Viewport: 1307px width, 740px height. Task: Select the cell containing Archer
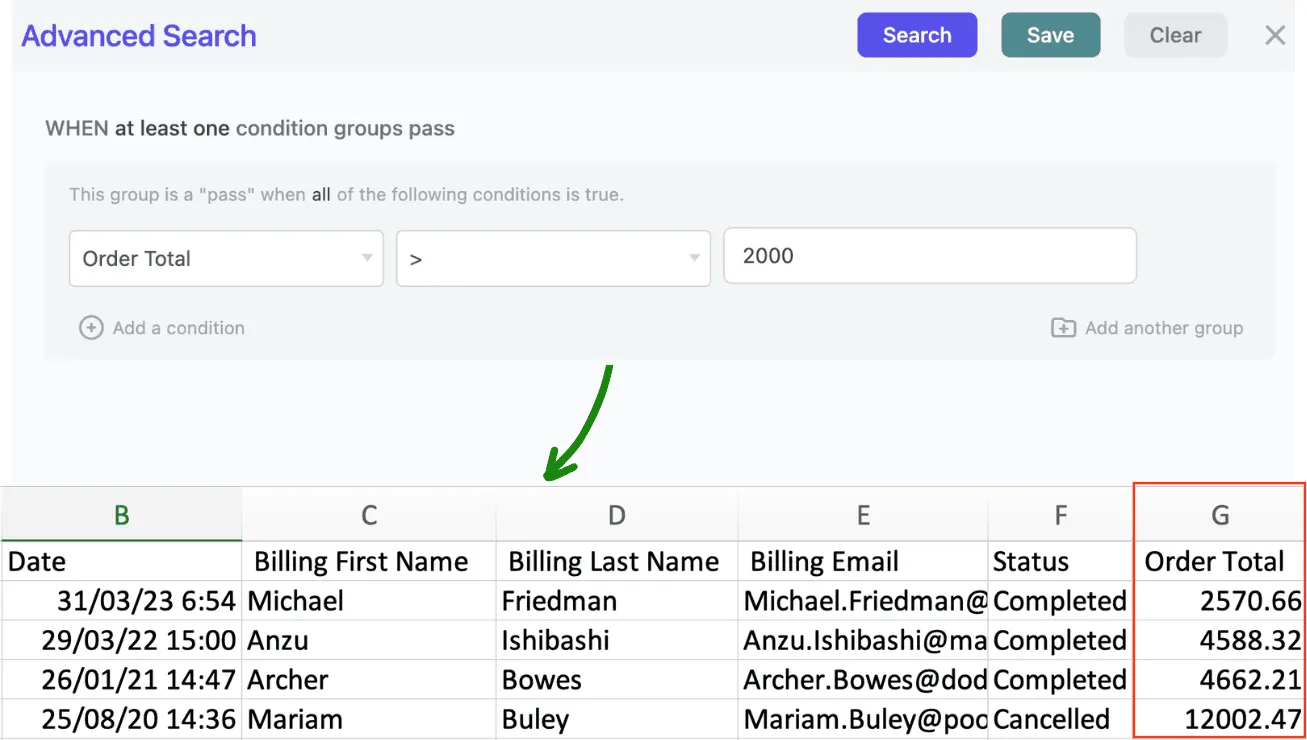(369, 680)
